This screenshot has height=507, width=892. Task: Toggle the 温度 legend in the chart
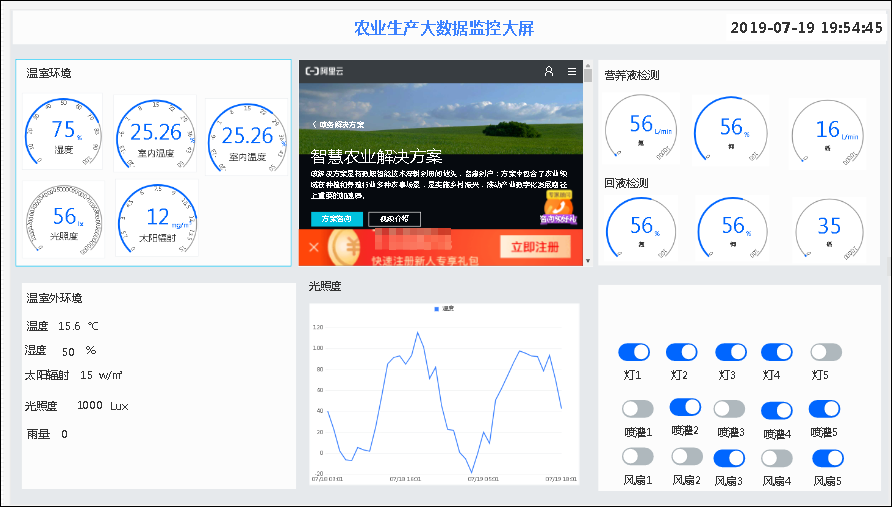[444, 308]
